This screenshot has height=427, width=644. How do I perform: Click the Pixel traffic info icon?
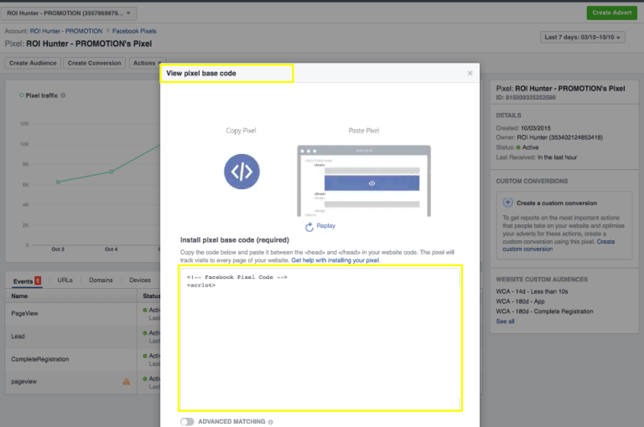pos(63,95)
